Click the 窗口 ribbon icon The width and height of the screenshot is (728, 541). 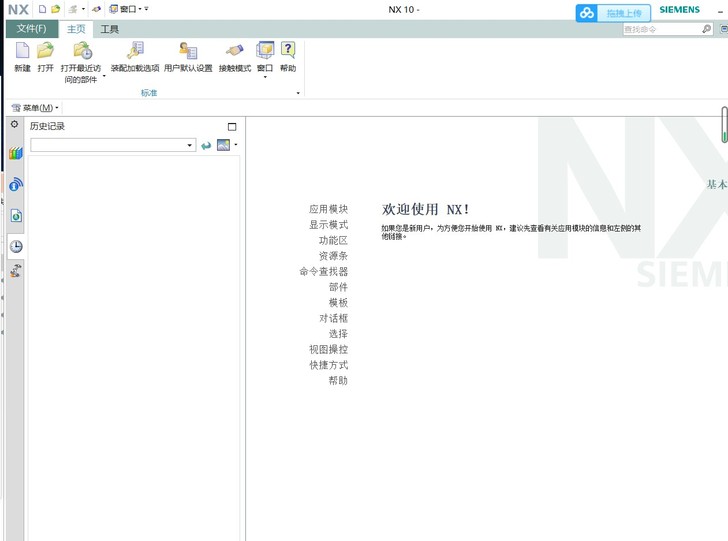tap(265, 51)
